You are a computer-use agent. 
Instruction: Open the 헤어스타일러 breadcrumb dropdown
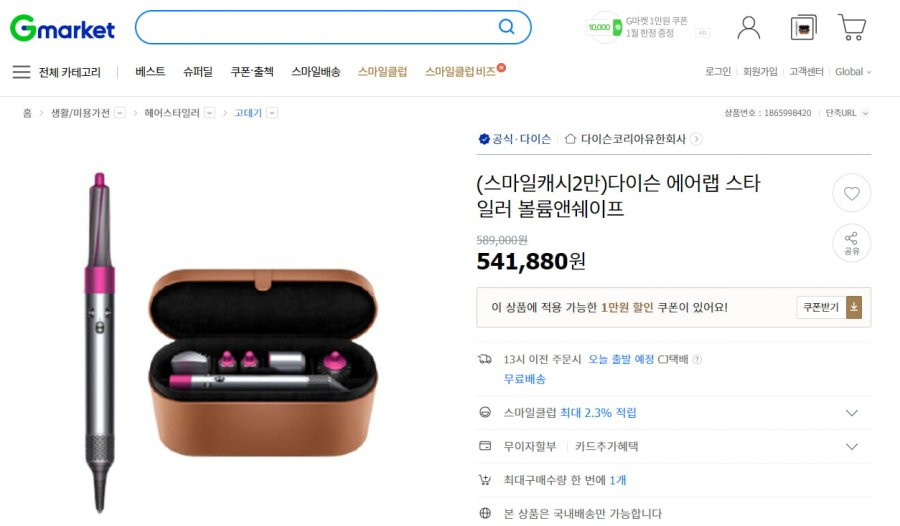point(210,113)
